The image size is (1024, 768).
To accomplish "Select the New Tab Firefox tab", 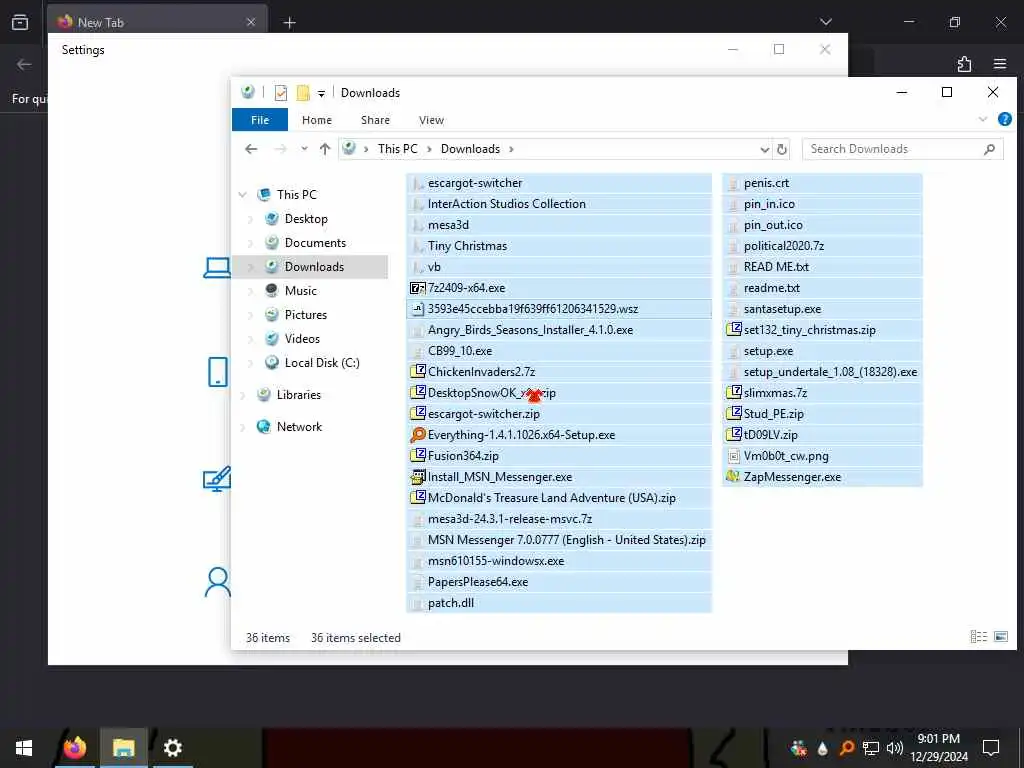I will click(157, 22).
